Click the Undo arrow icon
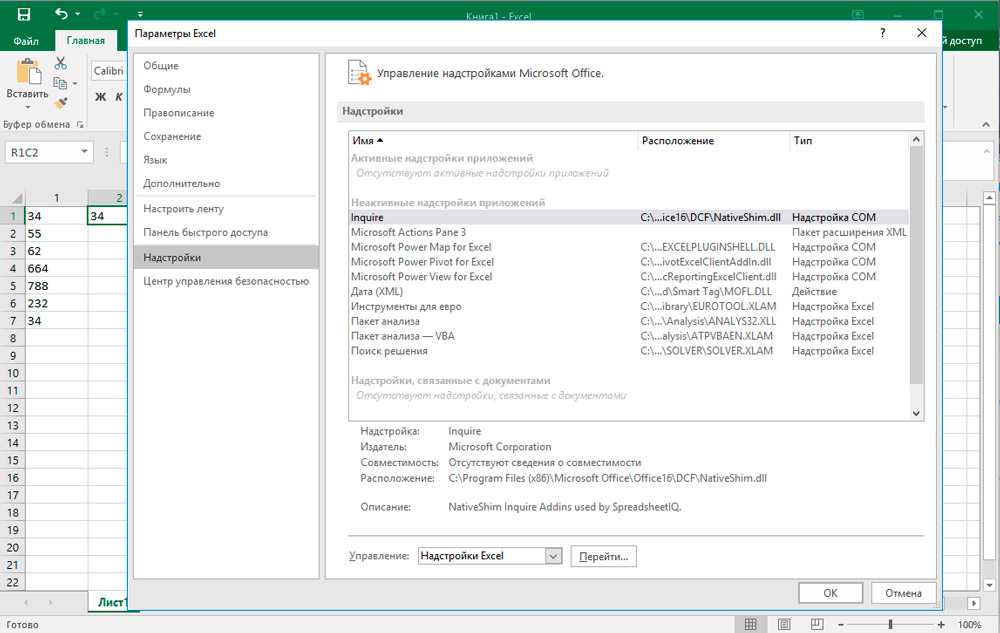Image resolution: width=1000 pixels, height=633 pixels. (62, 14)
